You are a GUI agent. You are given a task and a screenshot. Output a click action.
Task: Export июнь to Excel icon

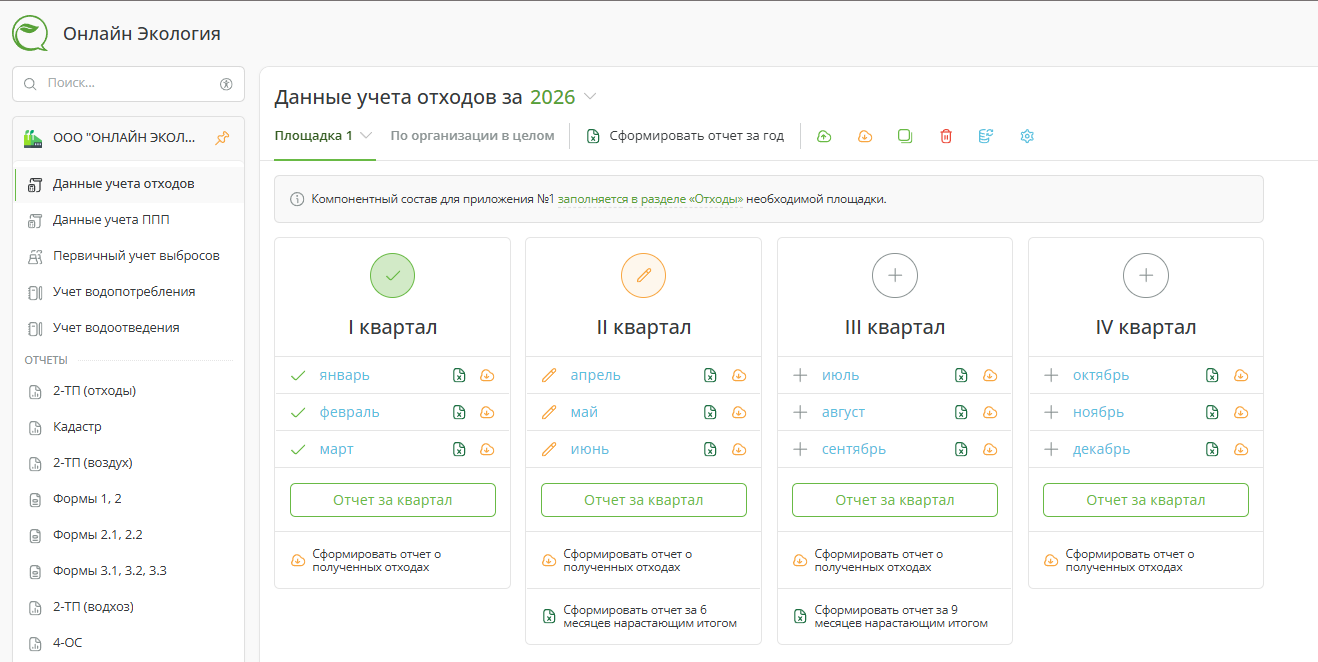coord(710,449)
